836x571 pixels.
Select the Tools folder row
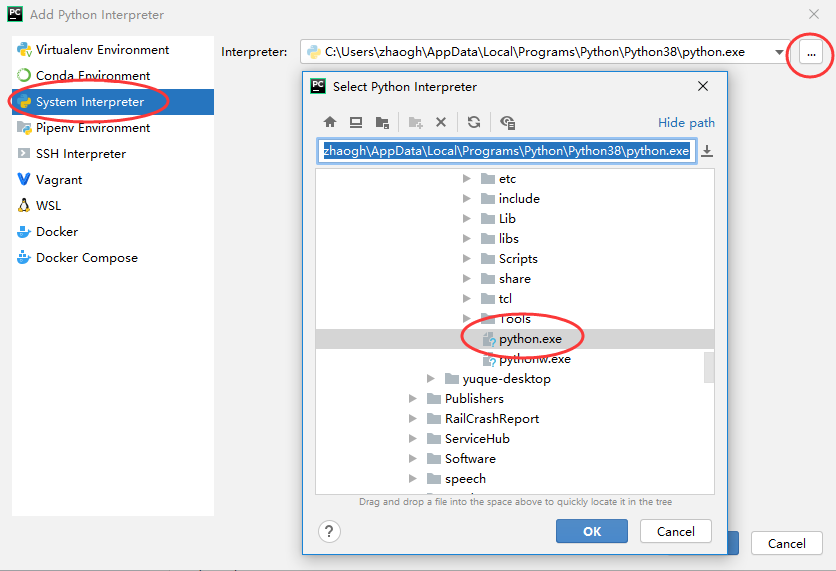click(515, 319)
